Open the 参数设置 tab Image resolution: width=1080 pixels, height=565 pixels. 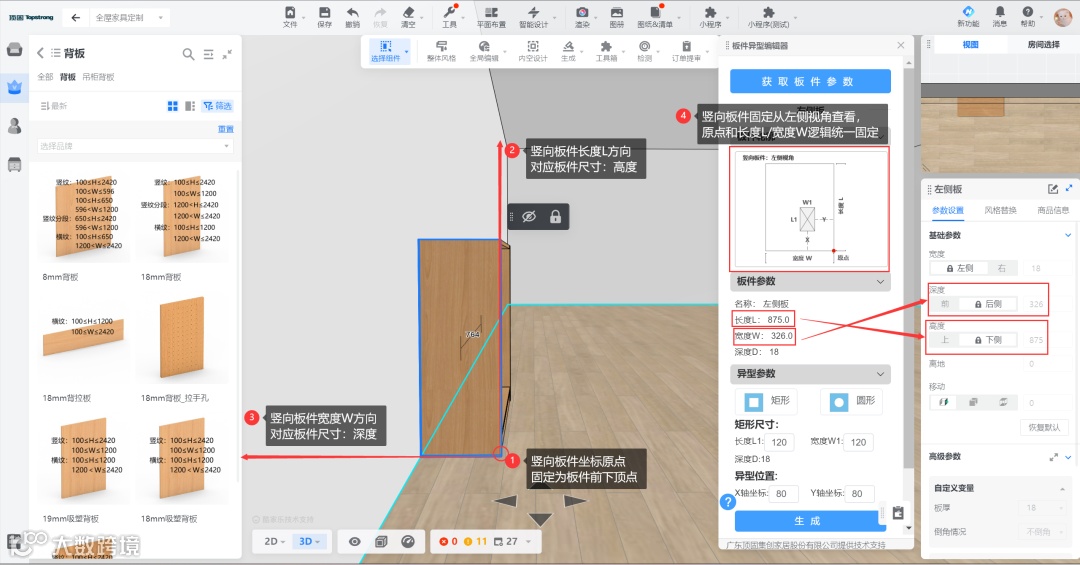click(948, 210)
